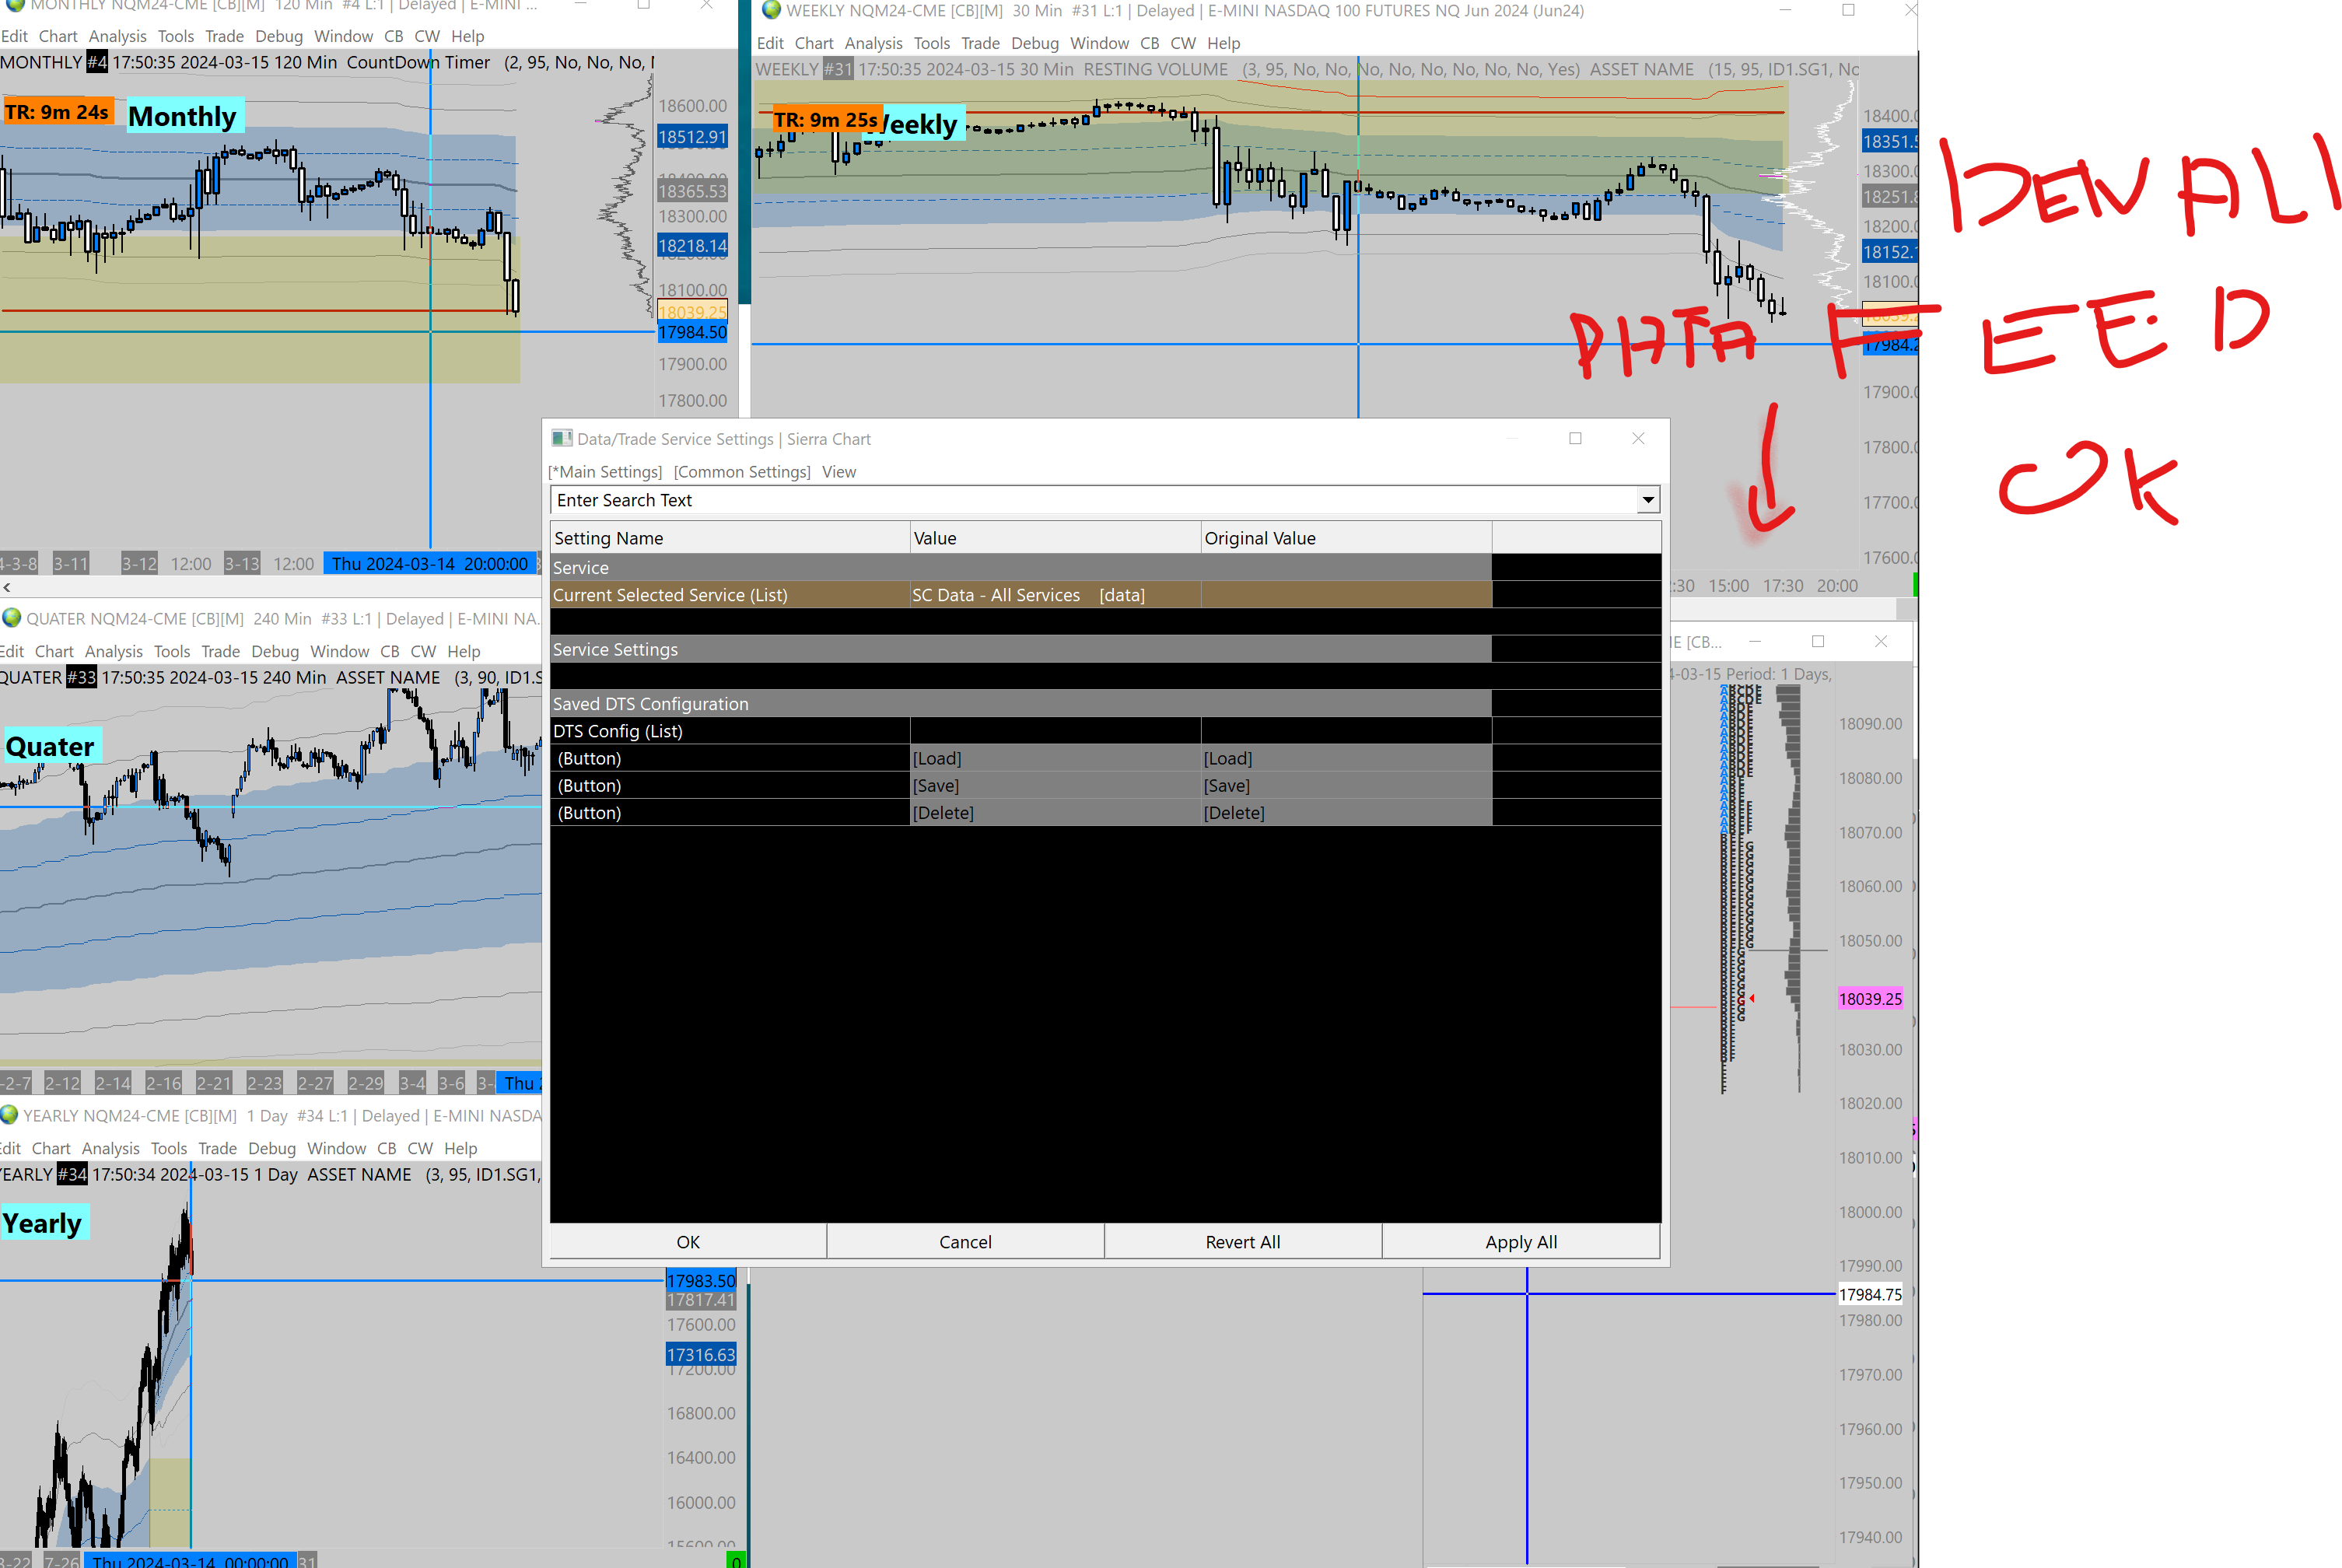Open Analysis menu in MONTHLY chart window
The image size is (2342, 1568).
click(117, 36)
